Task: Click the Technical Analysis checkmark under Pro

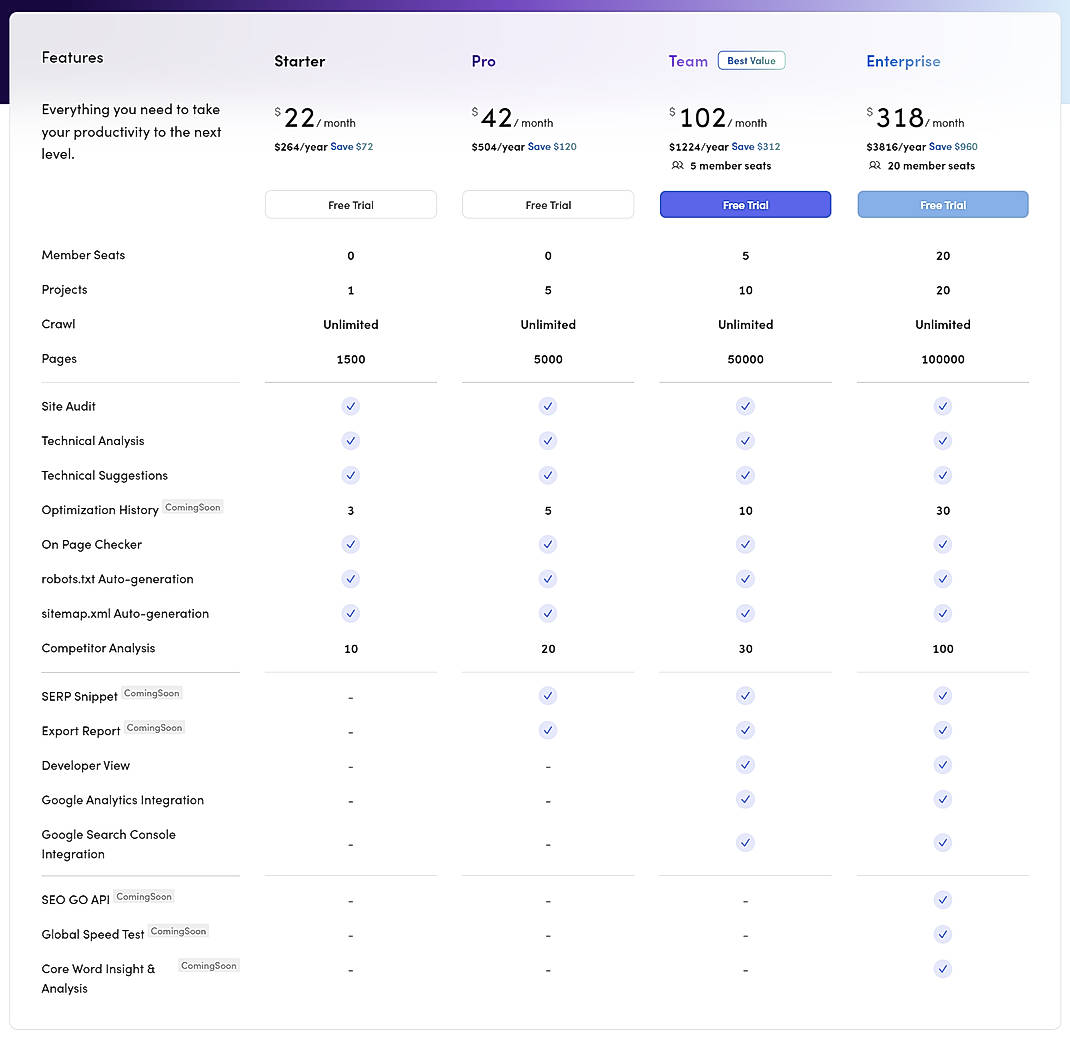Action: click(x=547, y=440)
